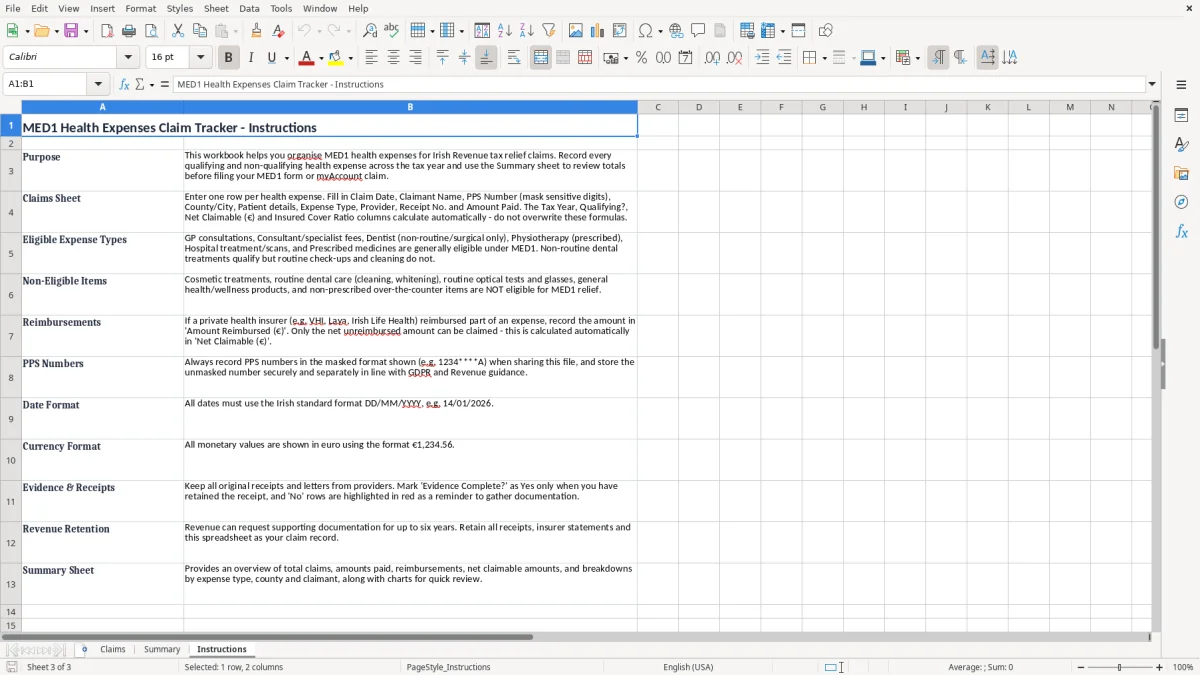Open Borders dropdown arrow
The image size is (1200, 675).
[824, 58]
